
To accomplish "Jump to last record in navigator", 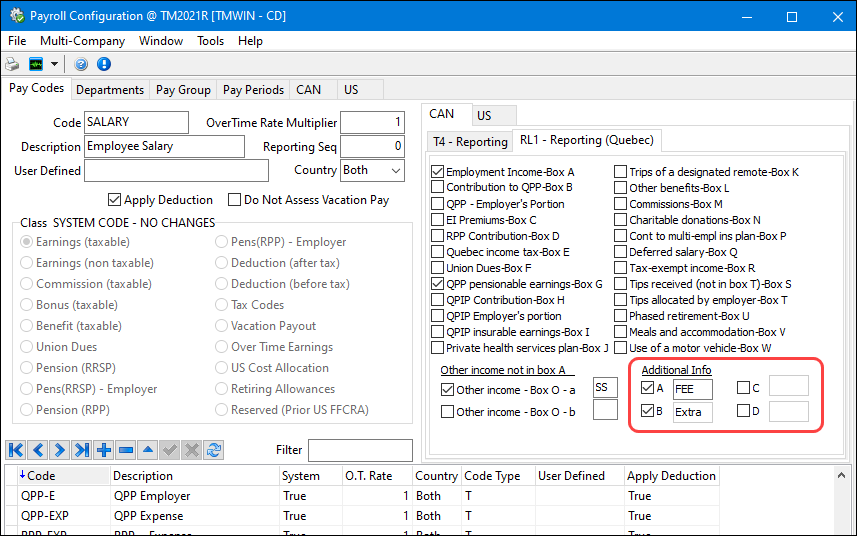I will click(x=81, y=450).
